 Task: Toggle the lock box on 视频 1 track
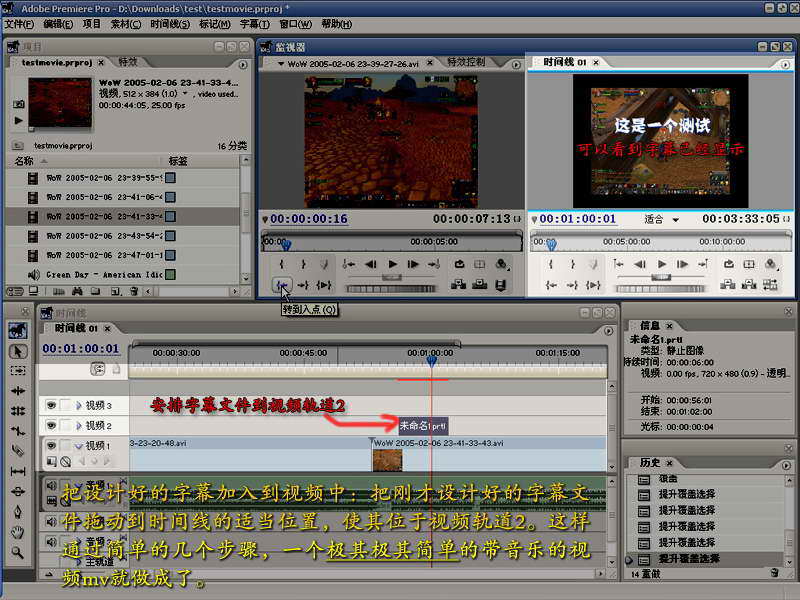pos(65,445)
